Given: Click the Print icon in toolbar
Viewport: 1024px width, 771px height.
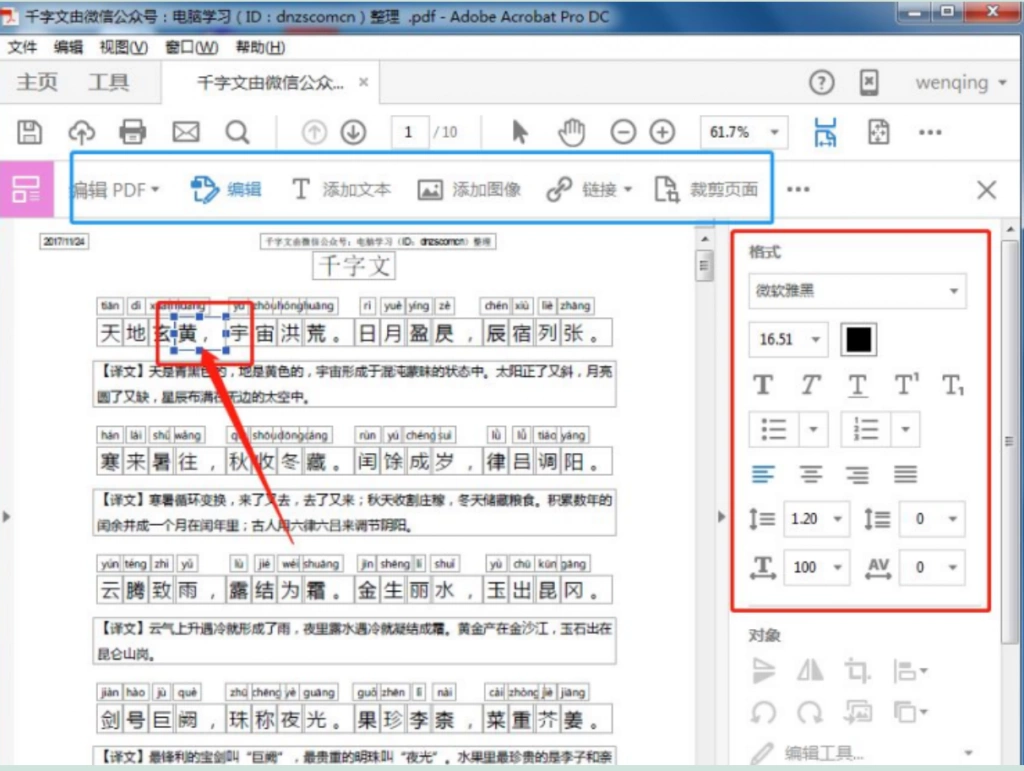Looking at the screenshot, I should (x=133, y=133).
